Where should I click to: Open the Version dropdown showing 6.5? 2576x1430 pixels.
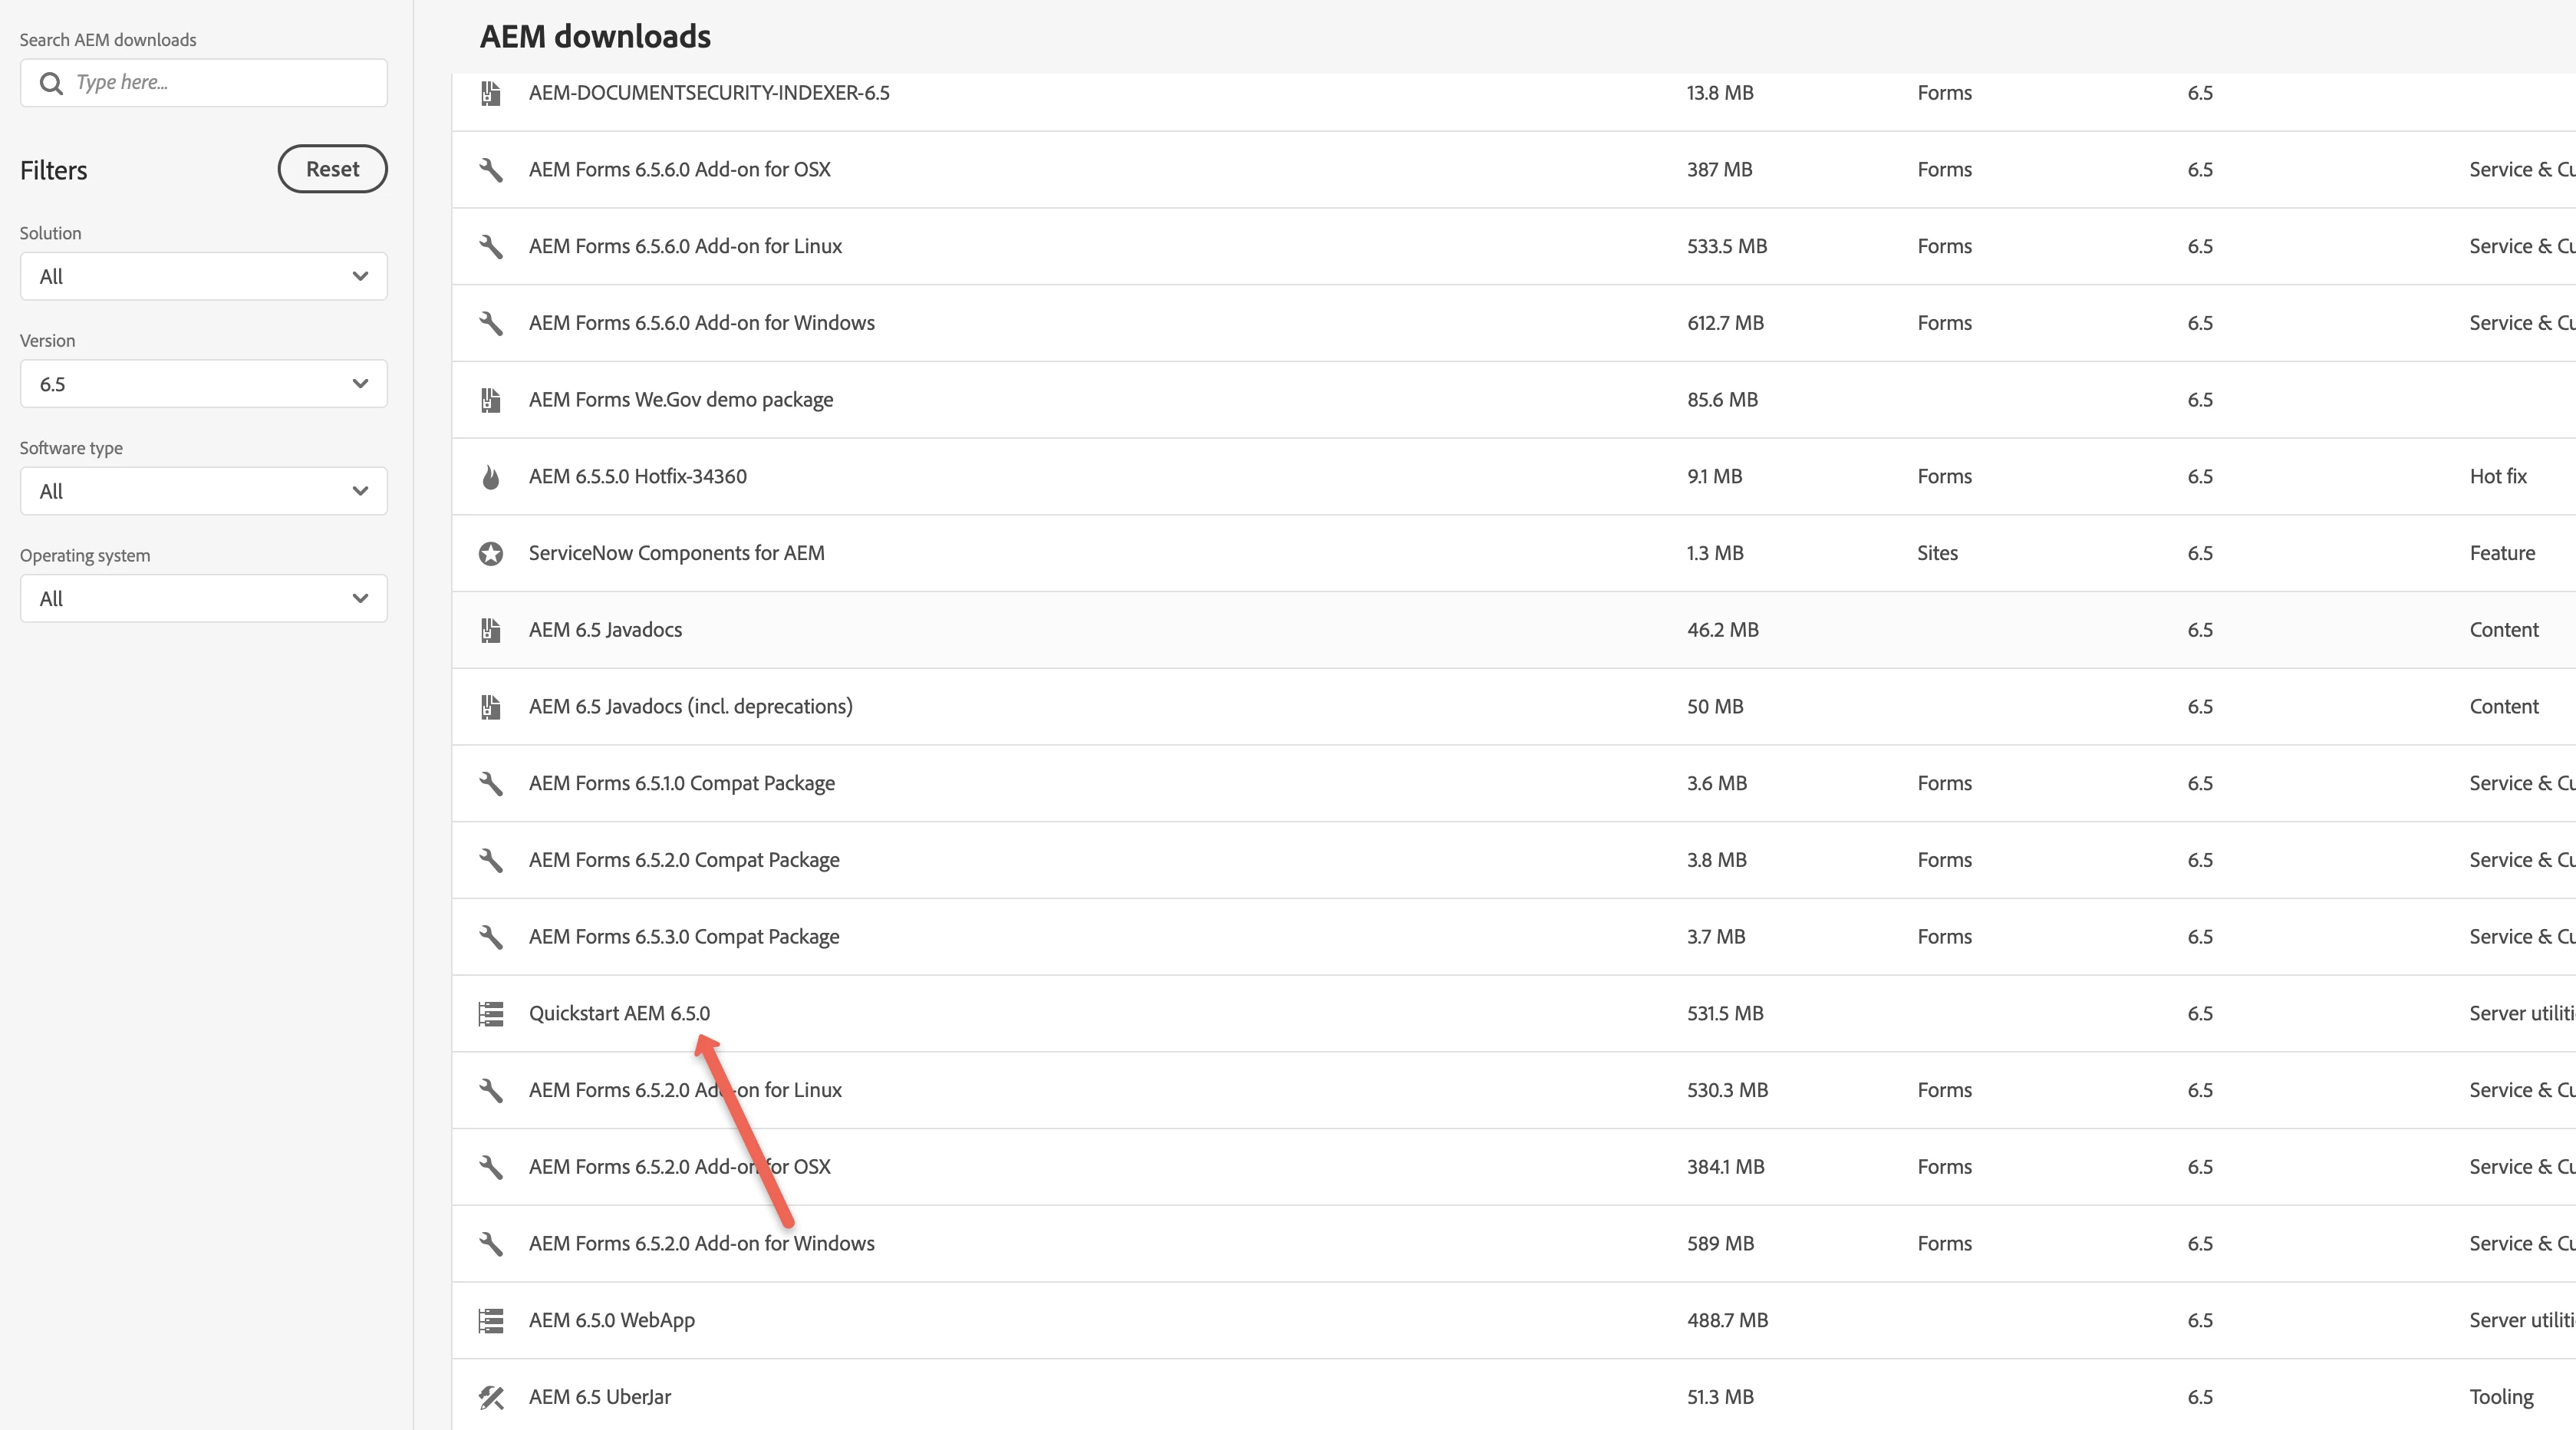tap(203, 384)
